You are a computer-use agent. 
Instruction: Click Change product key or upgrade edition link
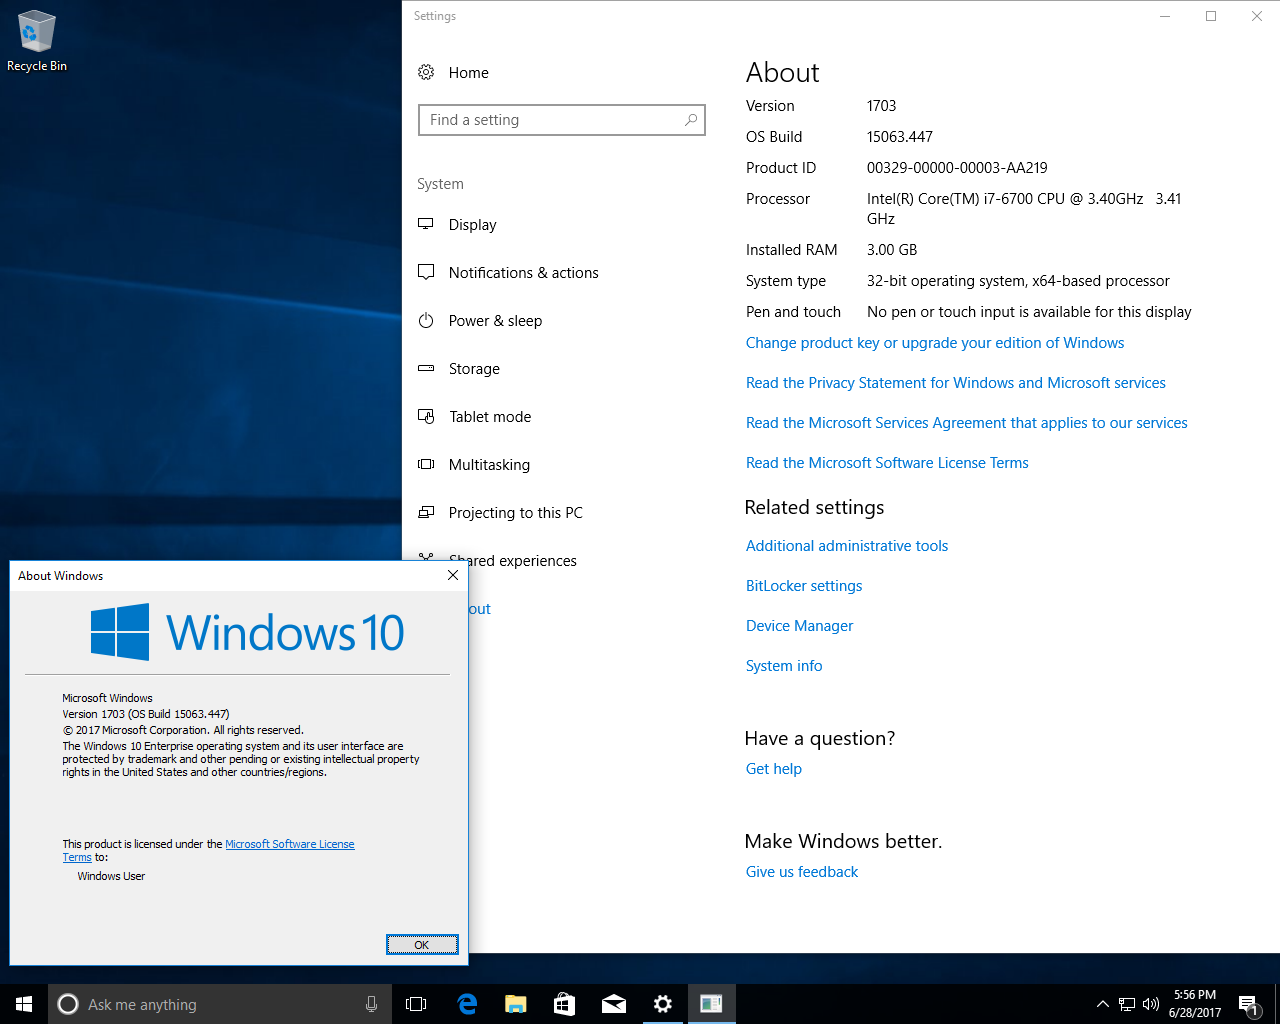934,343
